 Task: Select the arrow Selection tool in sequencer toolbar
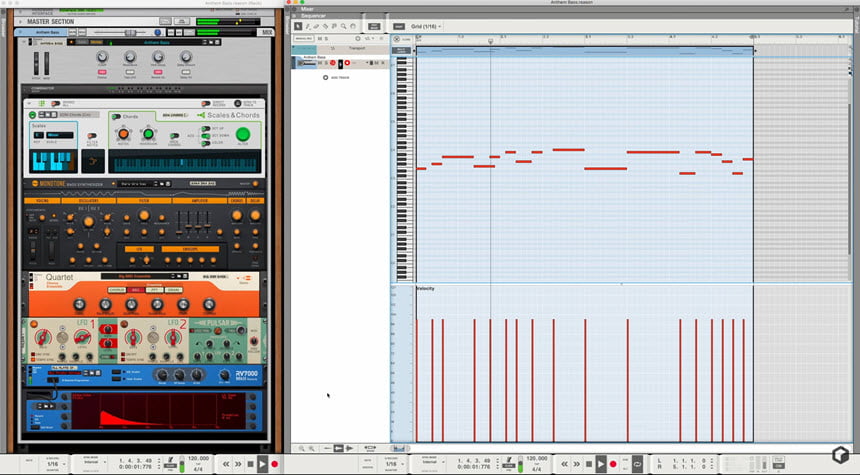tap(298, 26)
